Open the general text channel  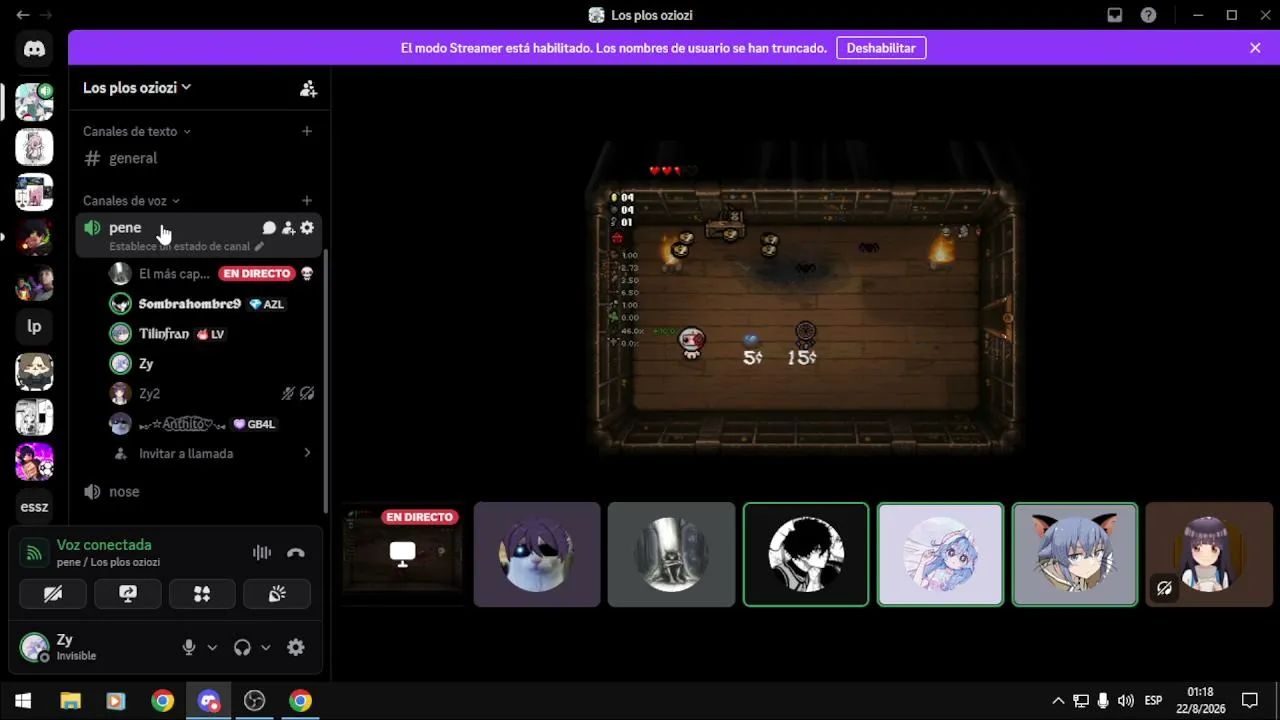point(199,158)
